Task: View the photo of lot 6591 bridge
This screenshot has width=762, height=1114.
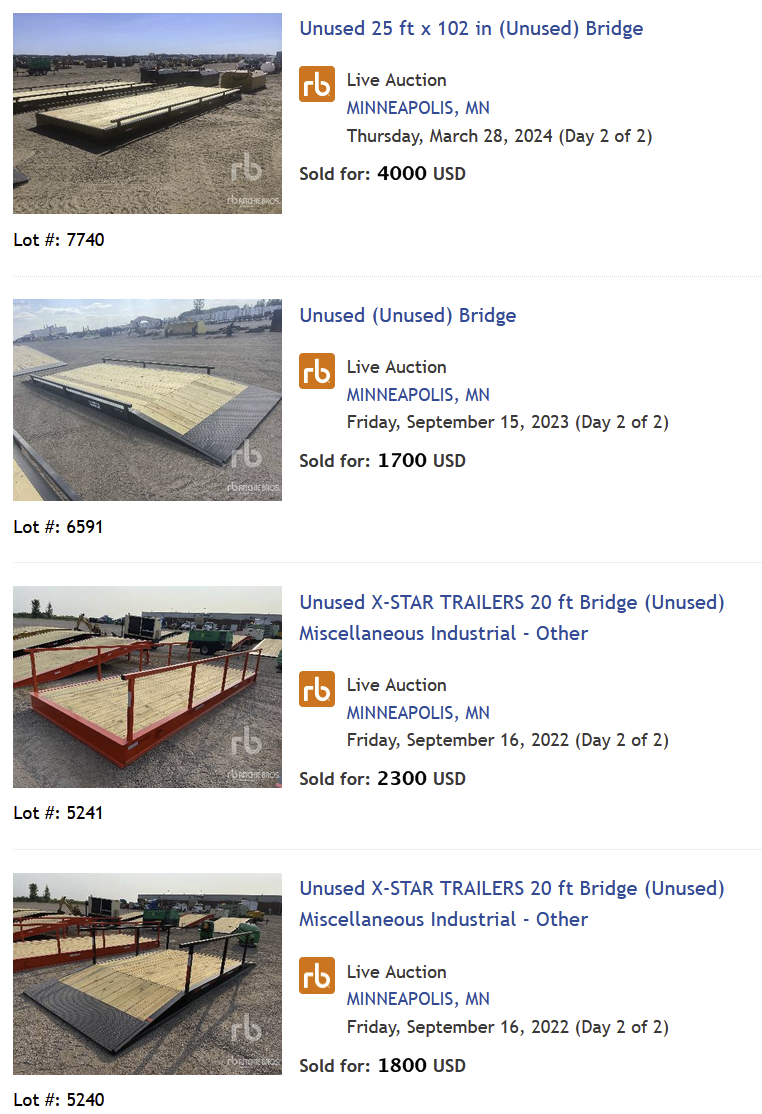Action: (x=147, y=400)
